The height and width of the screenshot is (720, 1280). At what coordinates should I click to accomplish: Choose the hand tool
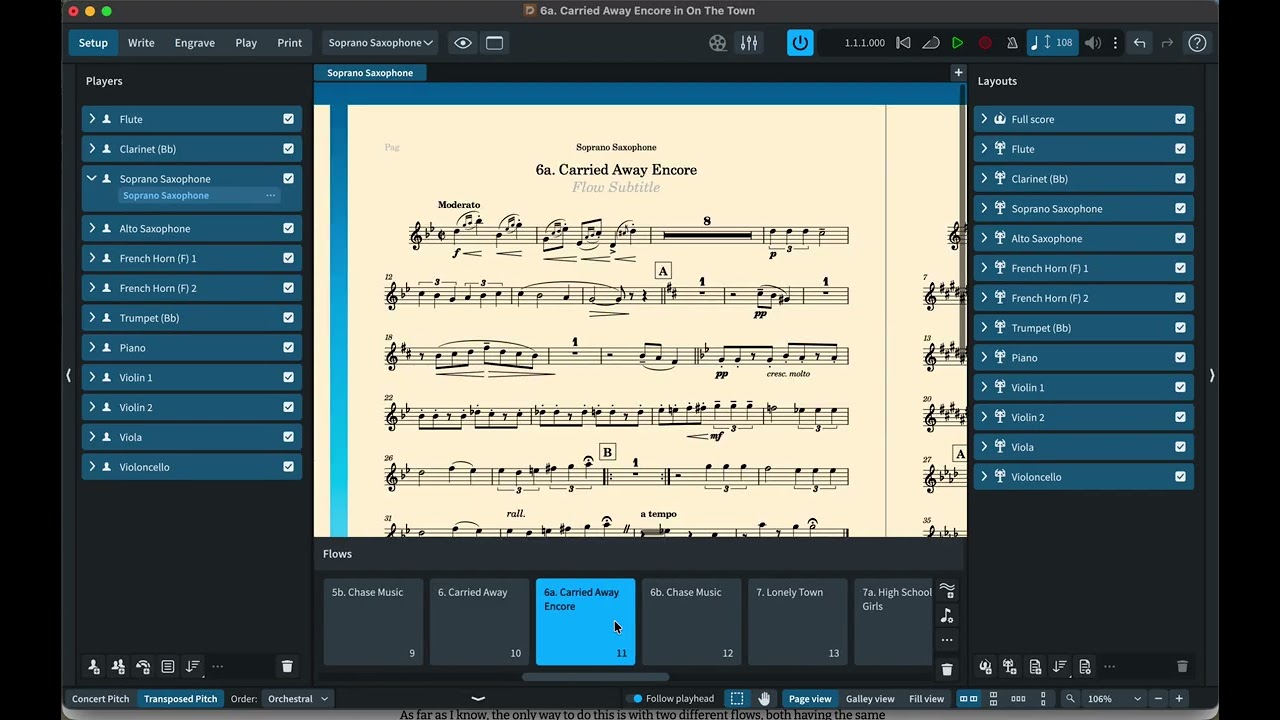coord(765,699)
